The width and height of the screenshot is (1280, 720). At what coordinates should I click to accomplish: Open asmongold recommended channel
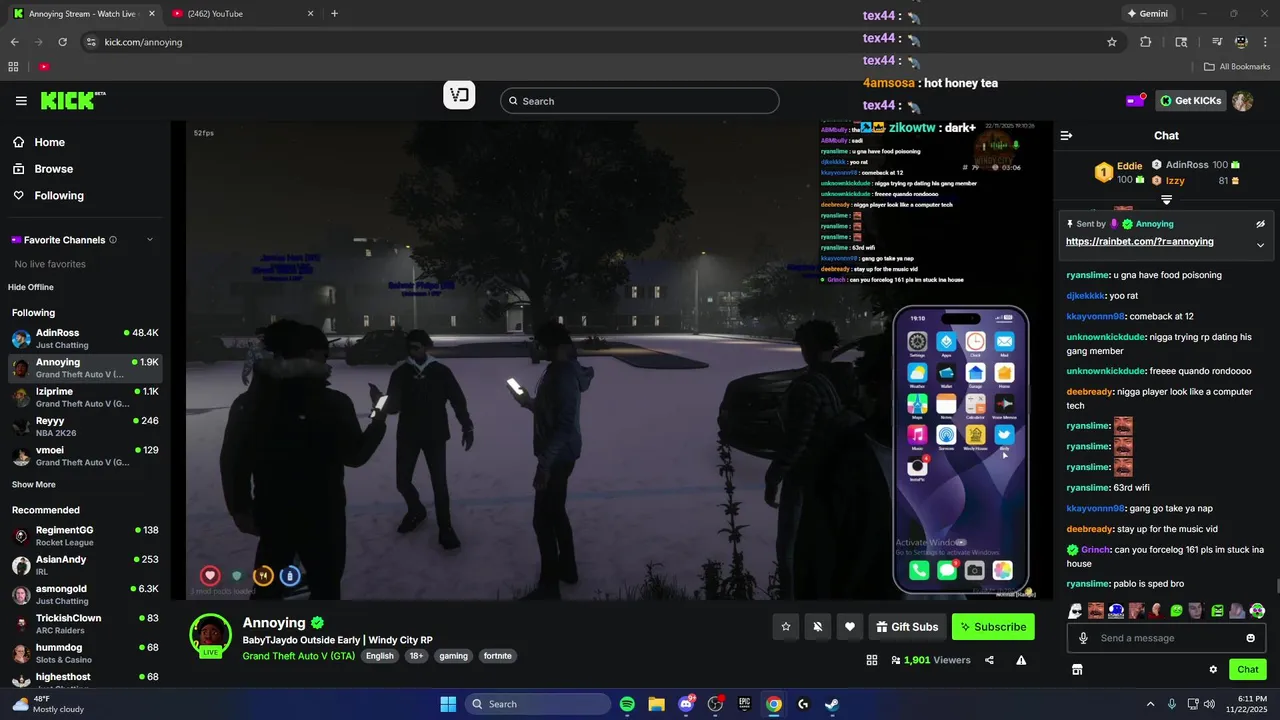[85, 594]
